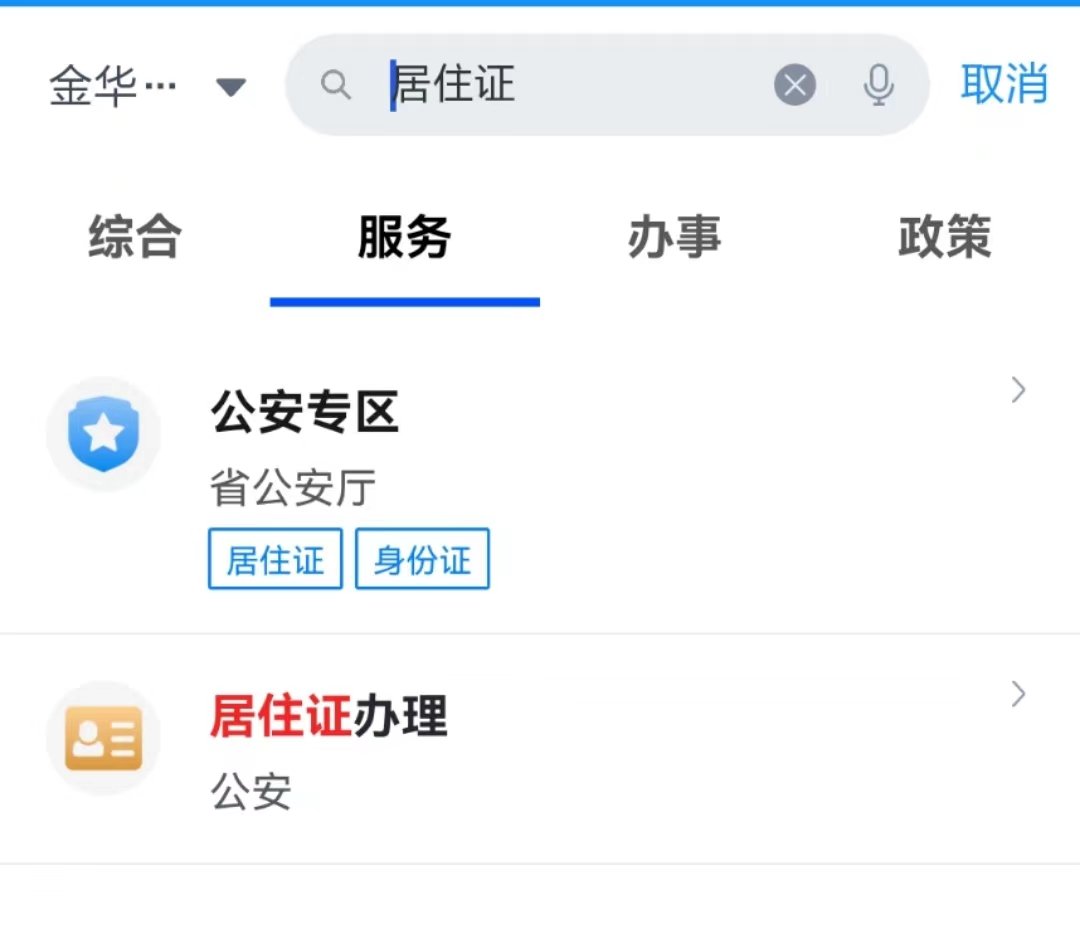
Task: Open the blue shield 公安专区 icon
Action: point(104,435)
